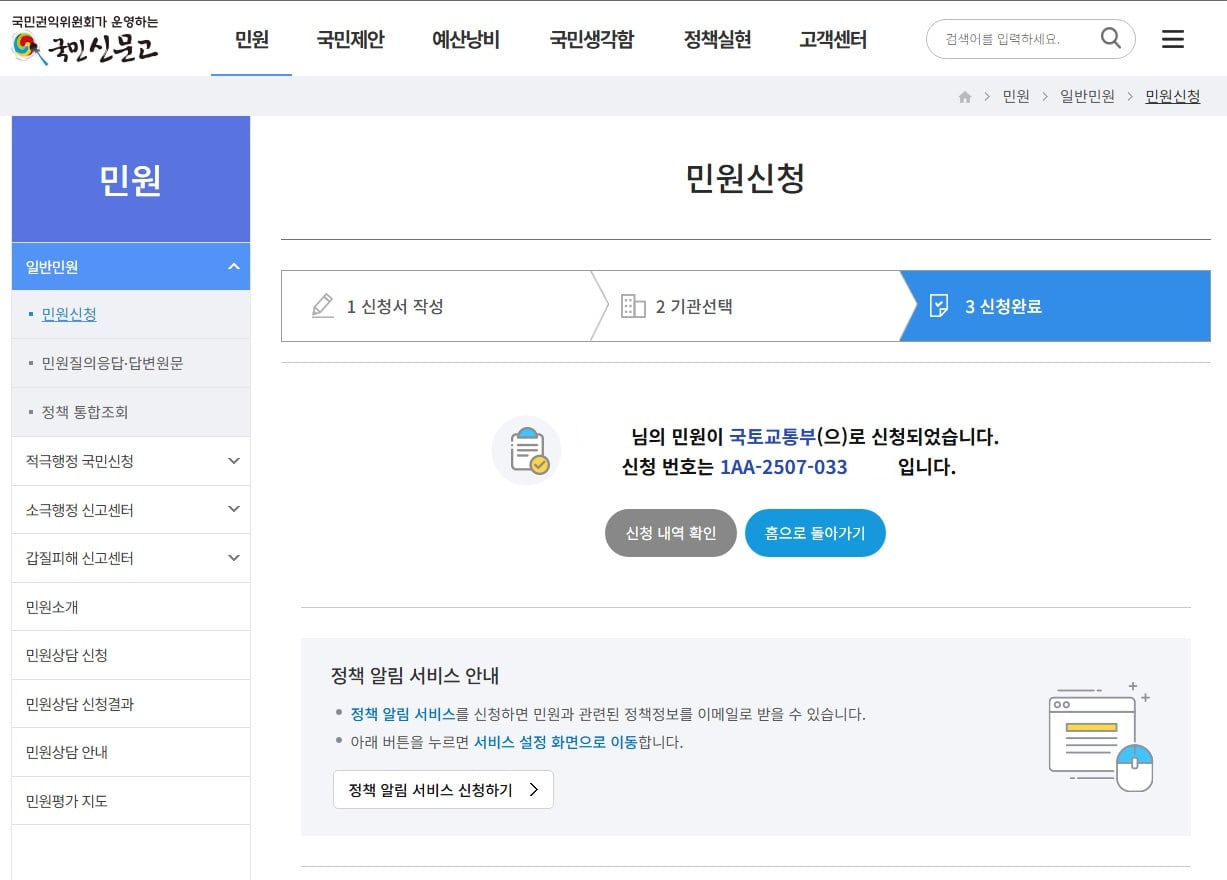This screenshot has height=880, width=1227.
Task: Open the 예산낭비 top menu
Action: [466, 39]
